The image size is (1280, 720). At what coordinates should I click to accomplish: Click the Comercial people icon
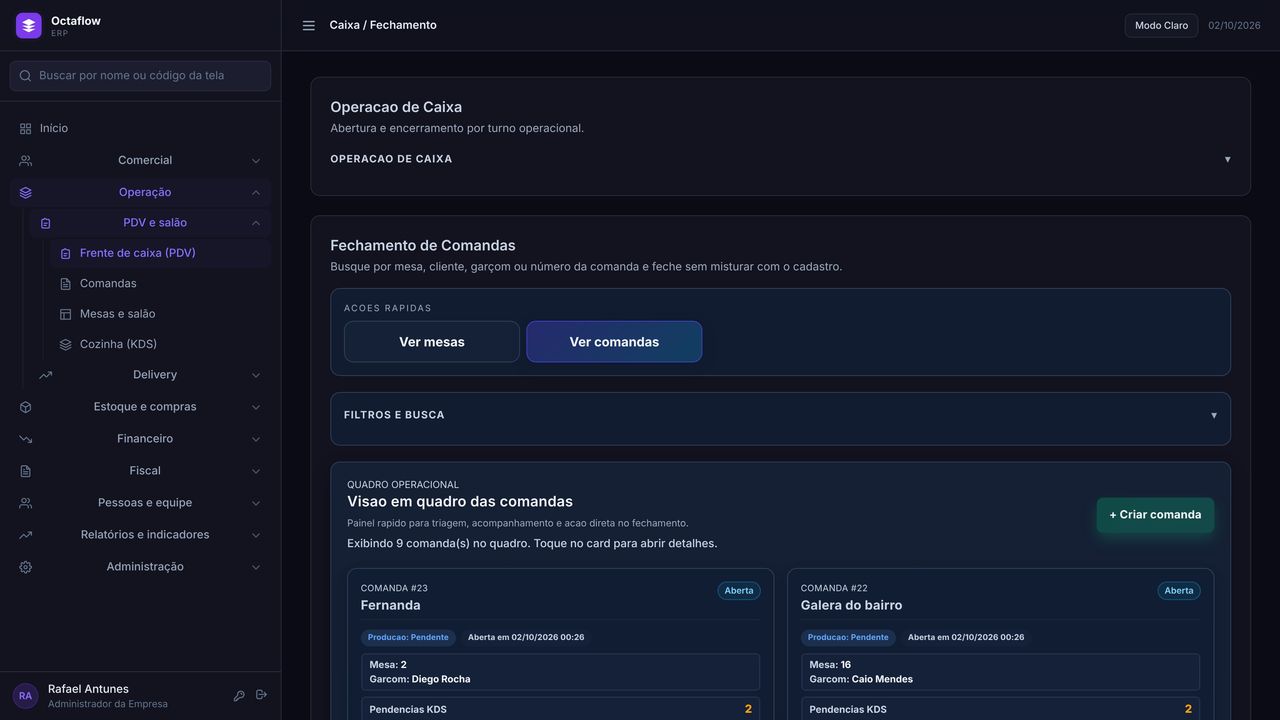point(25,161)
